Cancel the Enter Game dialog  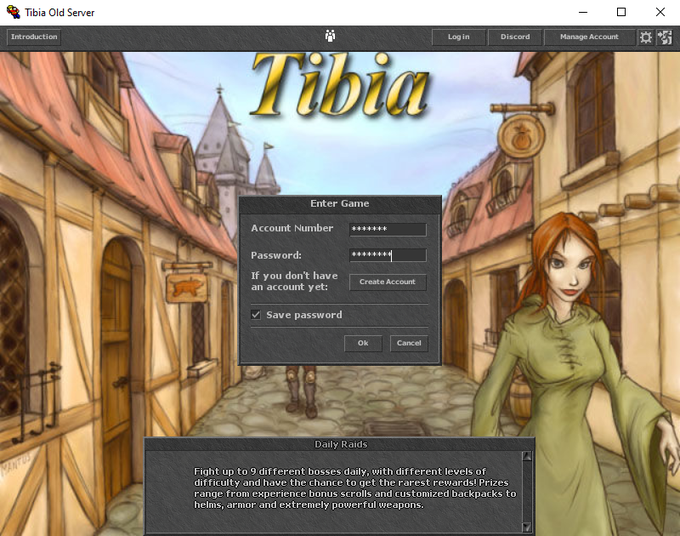pos(409,343)
